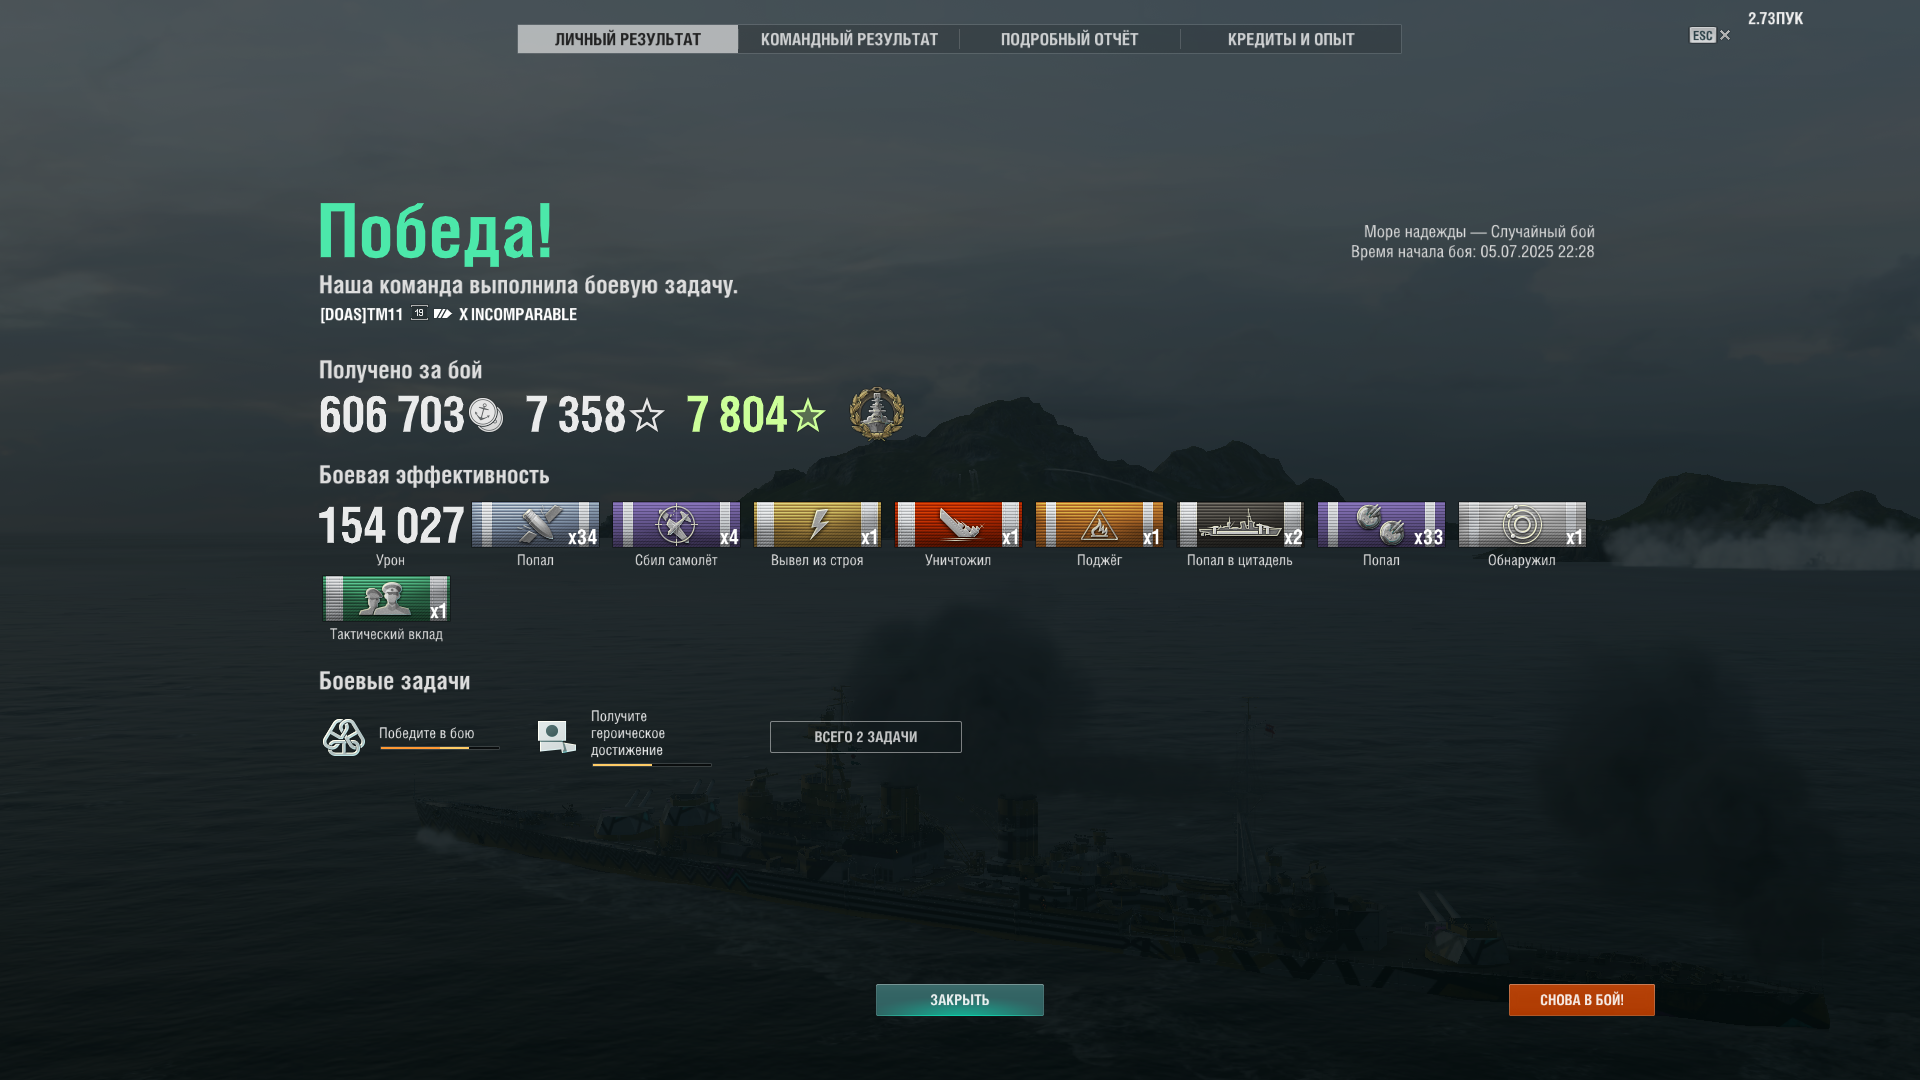This screenshot has width=1920, height=1080.
Task: Switch to Командный результат tab
Action: (849, 39)
